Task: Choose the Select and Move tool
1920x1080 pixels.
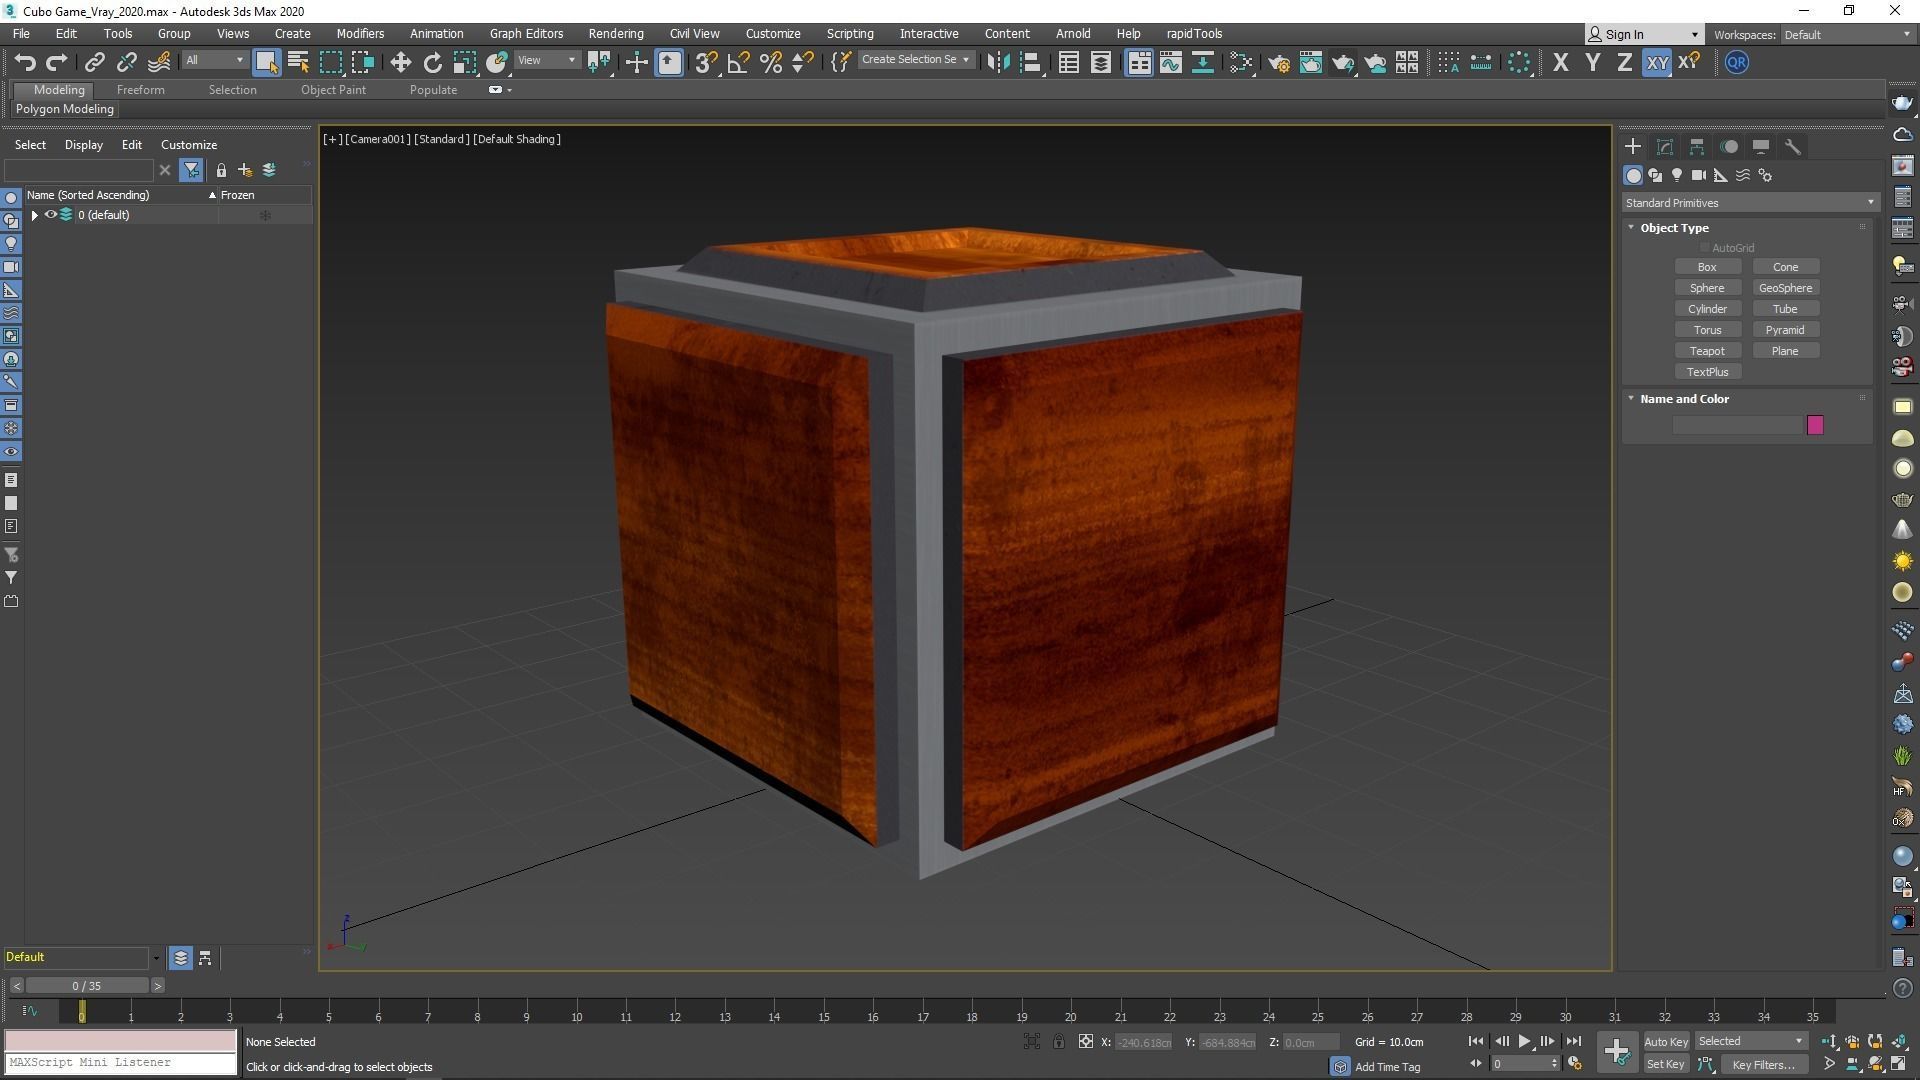Action: click(400, 62)
